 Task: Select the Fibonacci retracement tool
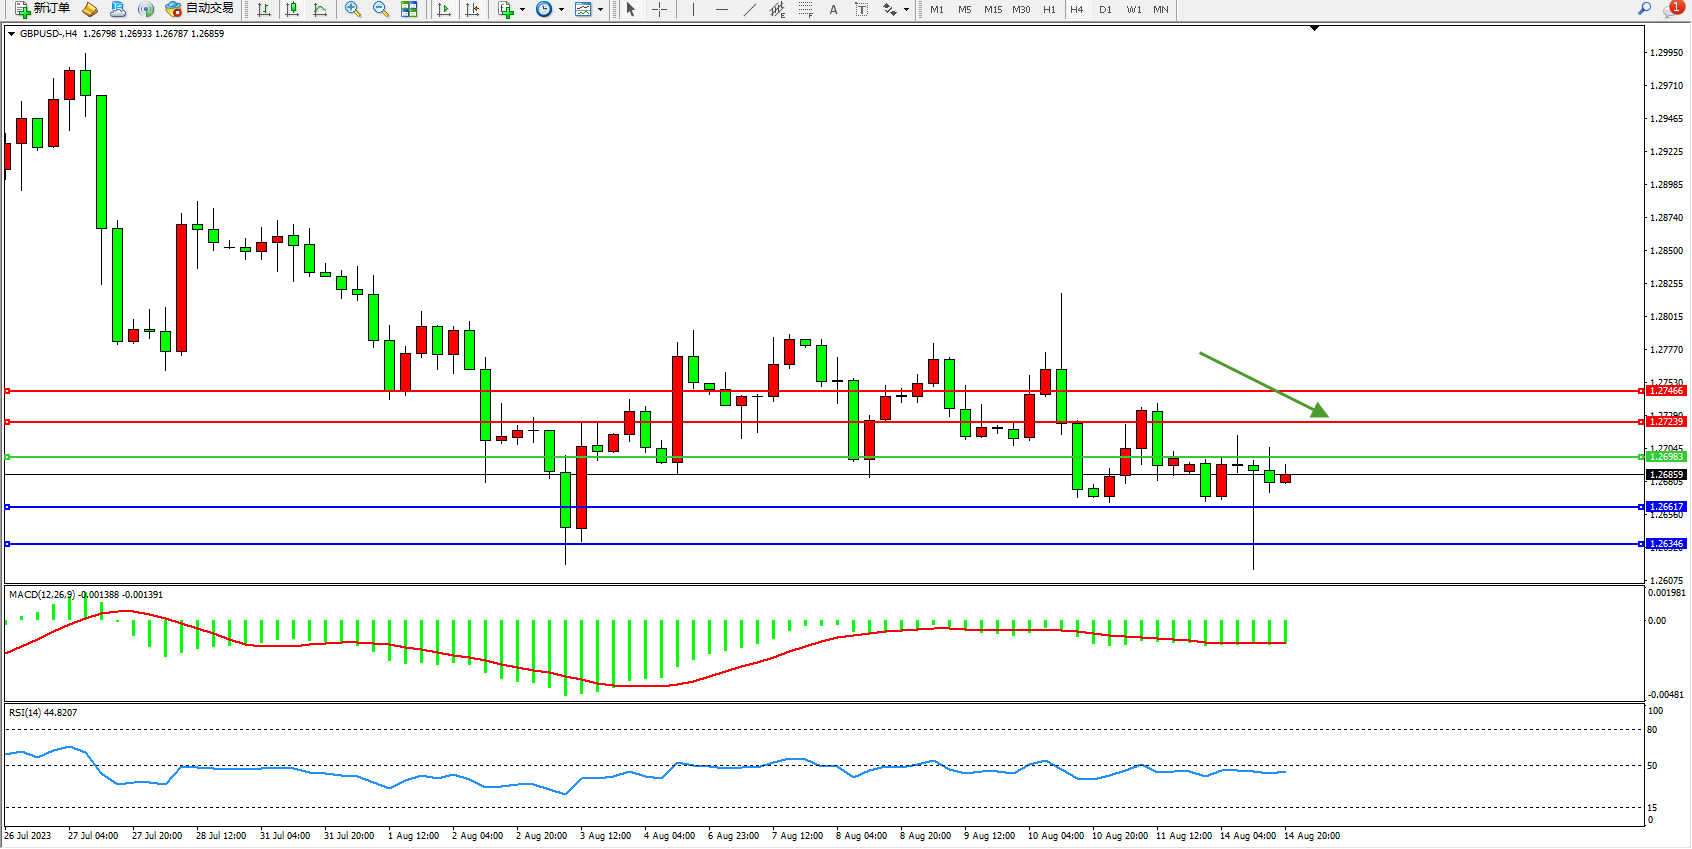(806, 9)
